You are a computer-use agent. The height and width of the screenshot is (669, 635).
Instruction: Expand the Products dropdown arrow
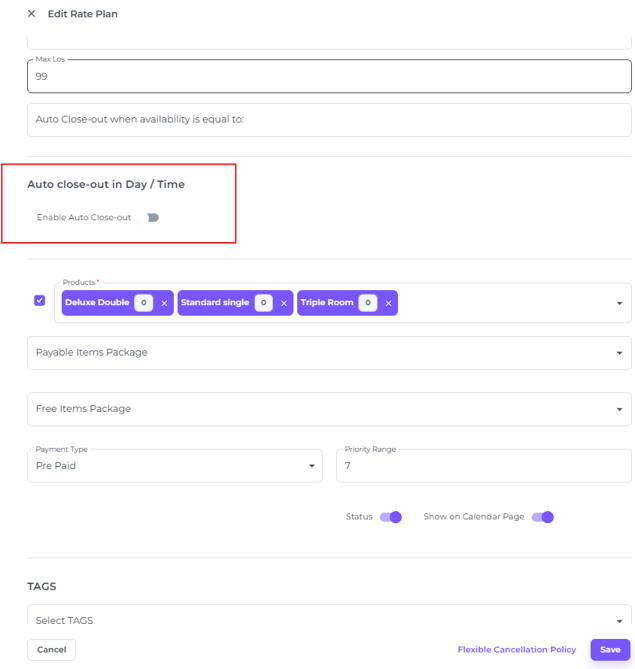[619, 303]
